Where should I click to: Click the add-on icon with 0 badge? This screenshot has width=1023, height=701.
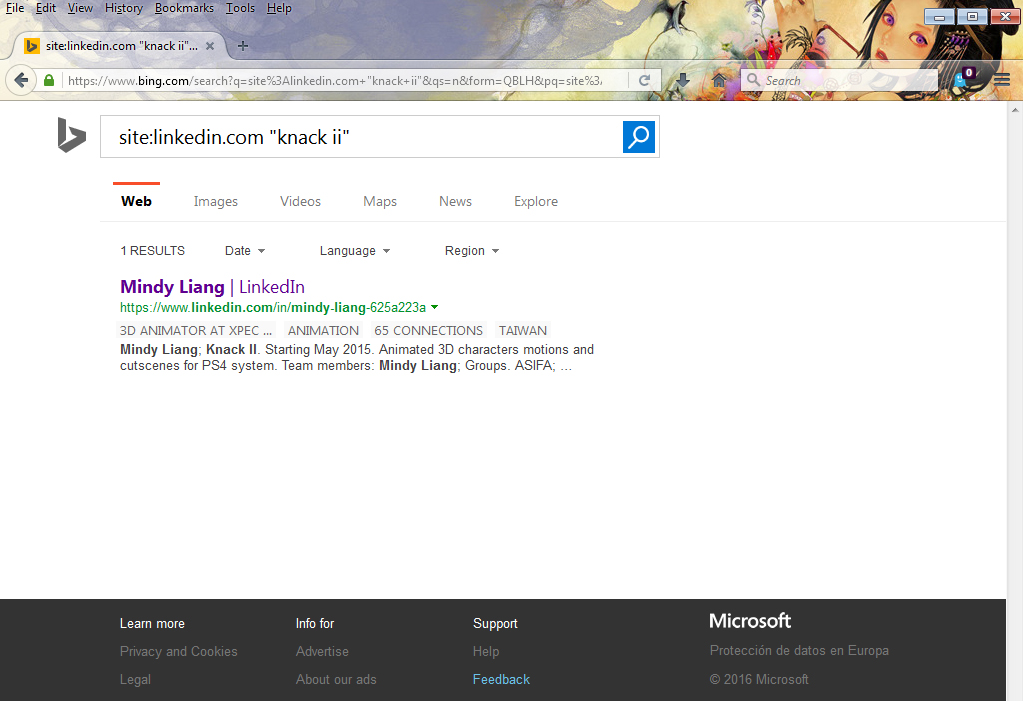(x=964, y=78)
